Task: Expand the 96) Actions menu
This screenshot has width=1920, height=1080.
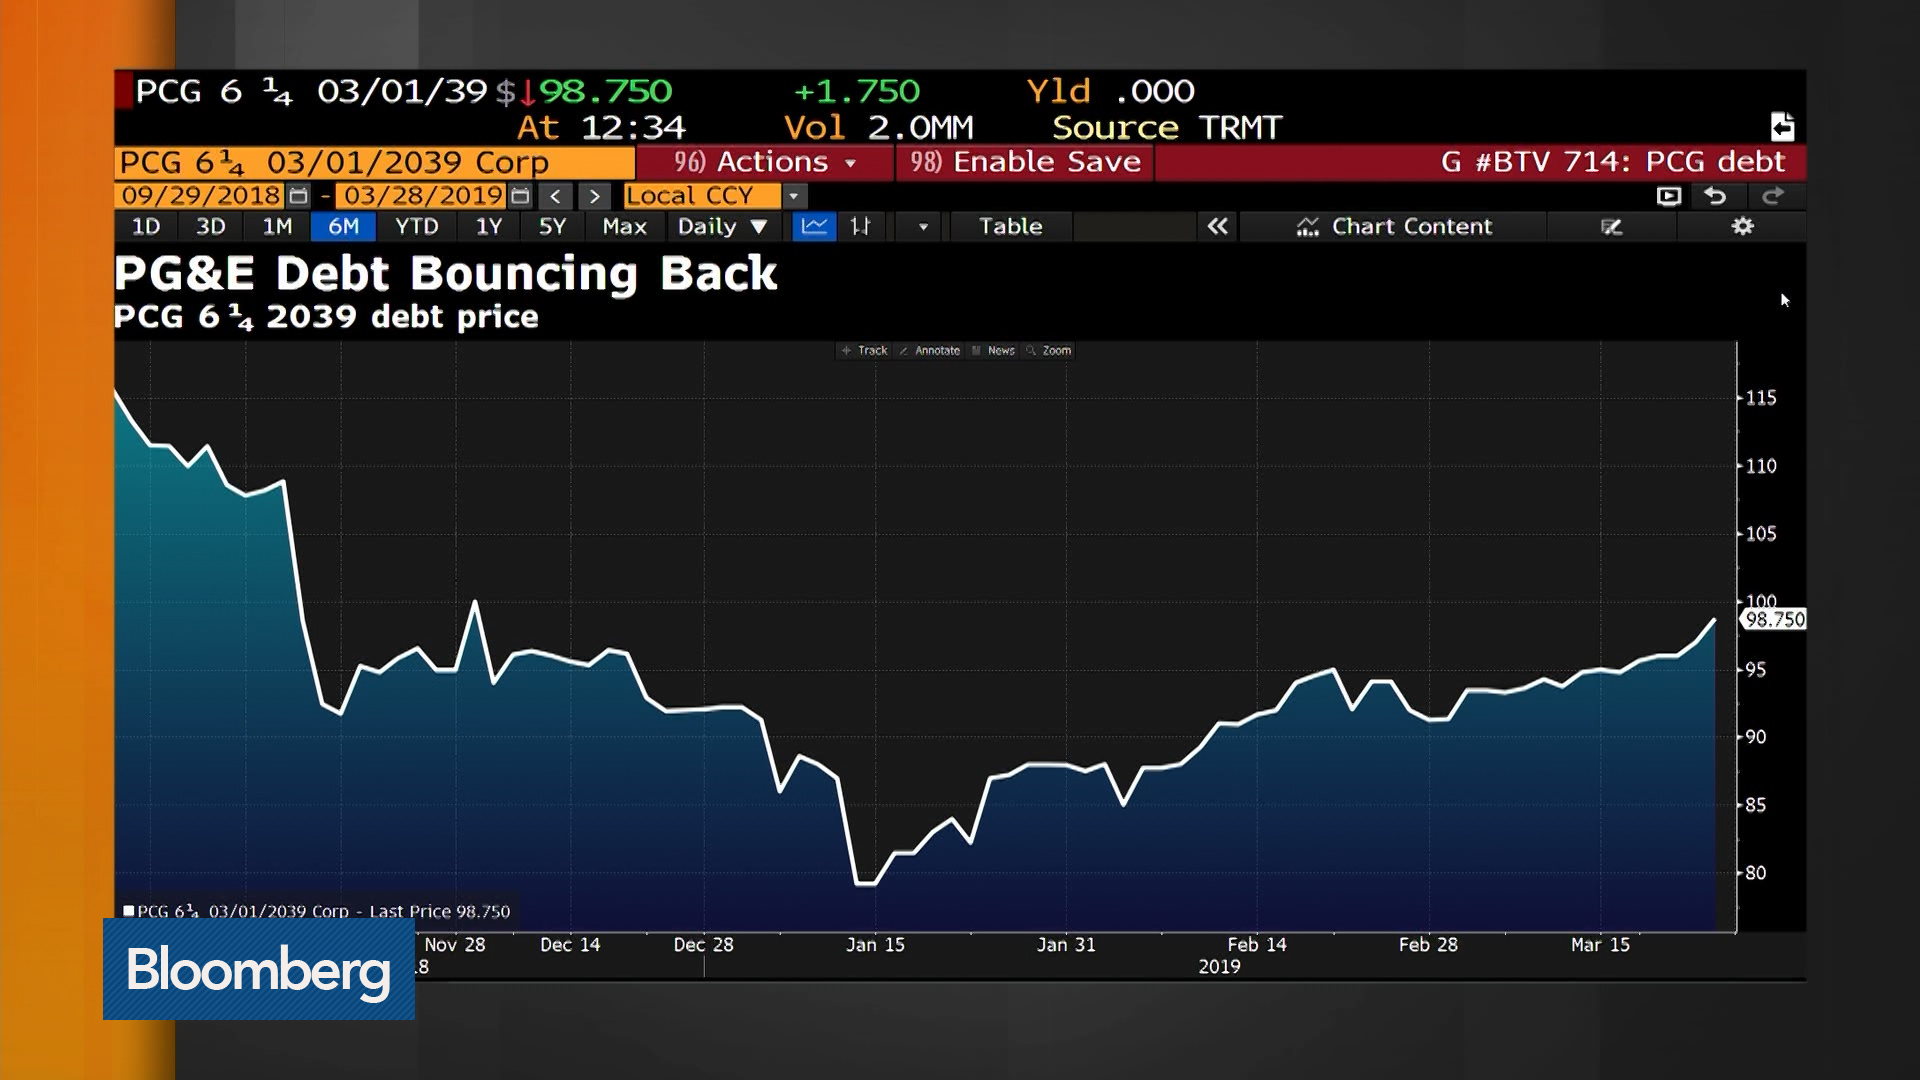Action: (x=765, y=162)
